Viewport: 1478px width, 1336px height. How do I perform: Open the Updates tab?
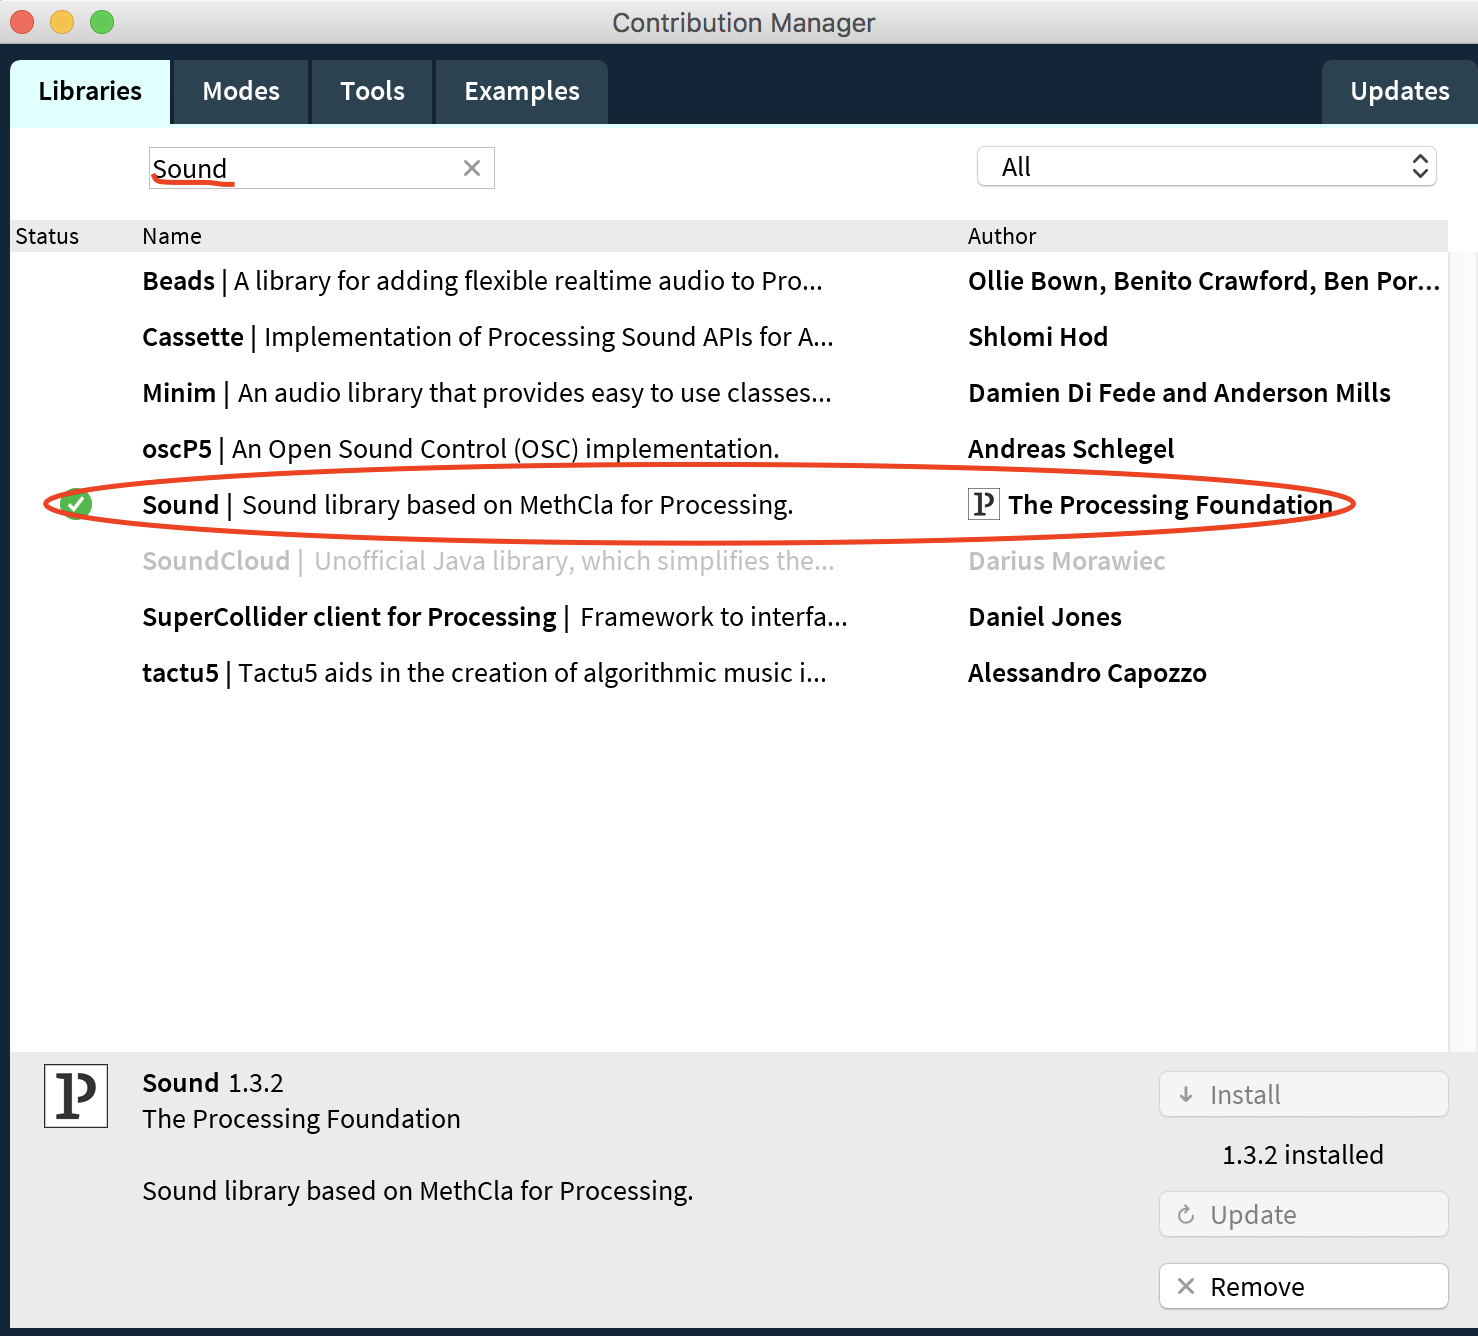click(1399, 92)
